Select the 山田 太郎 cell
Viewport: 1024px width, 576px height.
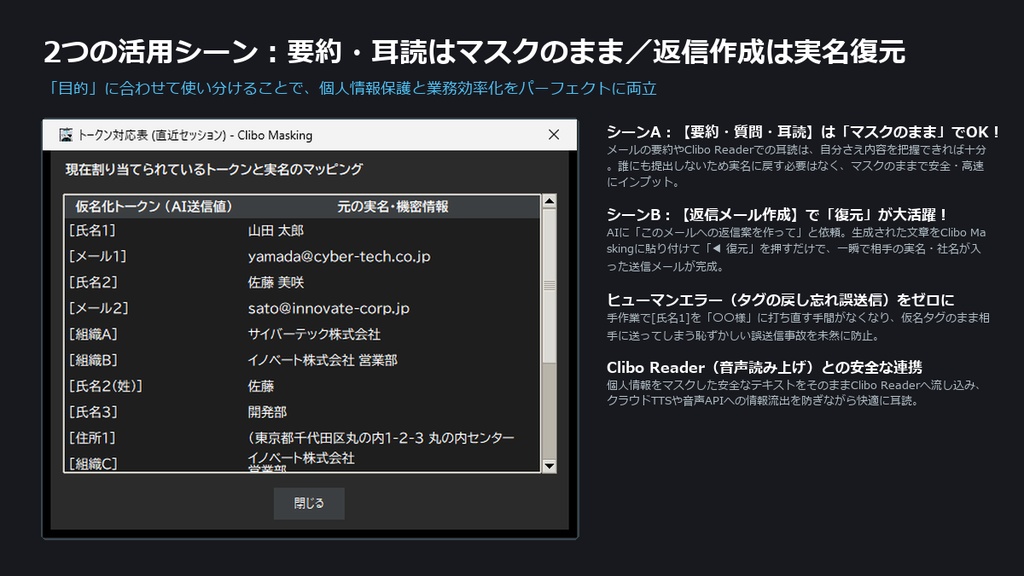pyautogui.click(x=276, y=231)
